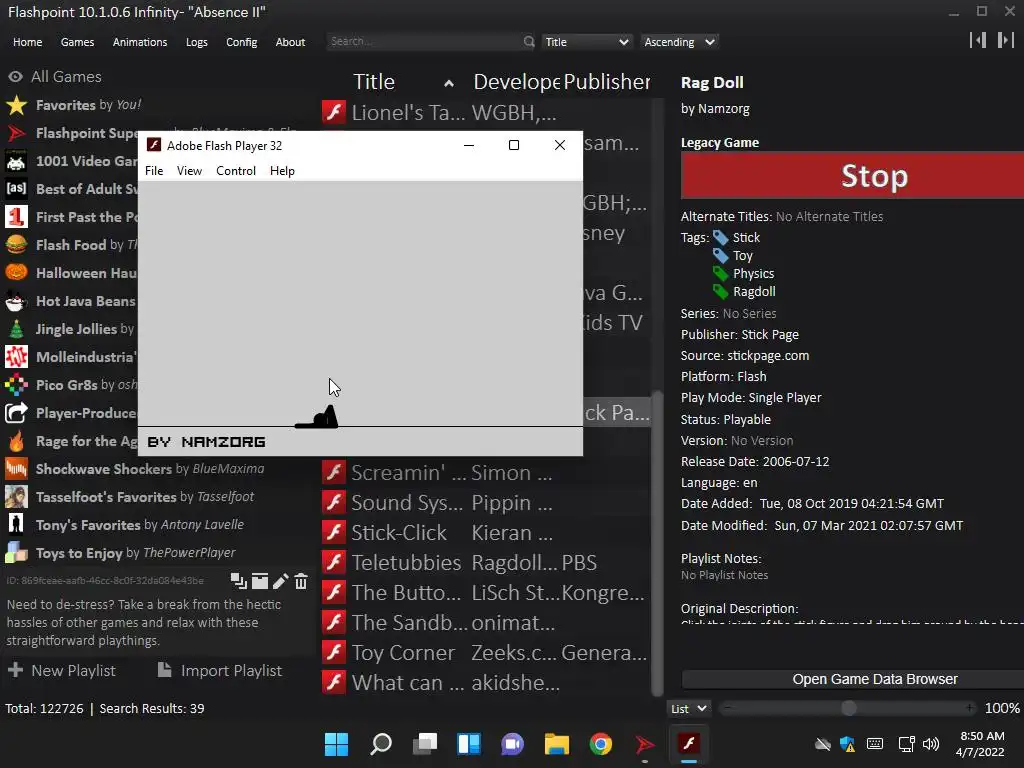Image resolution: width=1024 pixels, height=768 pixels.
Task: Click the plus icon next to New Playlist
Action: (x=16, y=670)
